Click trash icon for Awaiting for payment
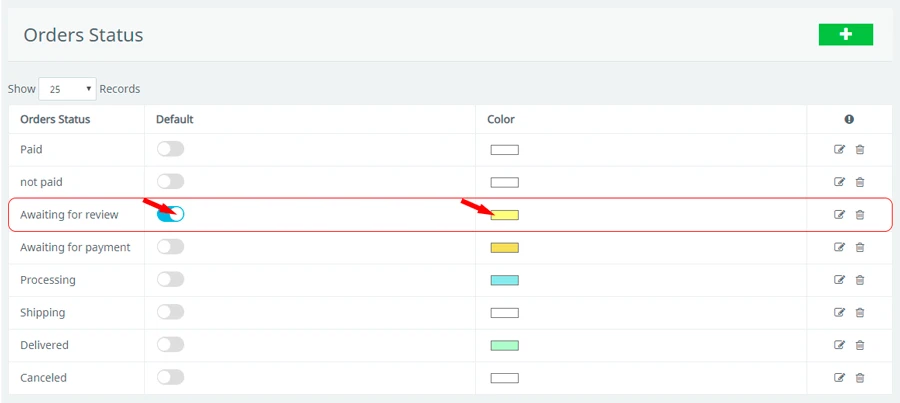Image resolution: width=900 pixels, height=403 pixels. coord(860,248)
